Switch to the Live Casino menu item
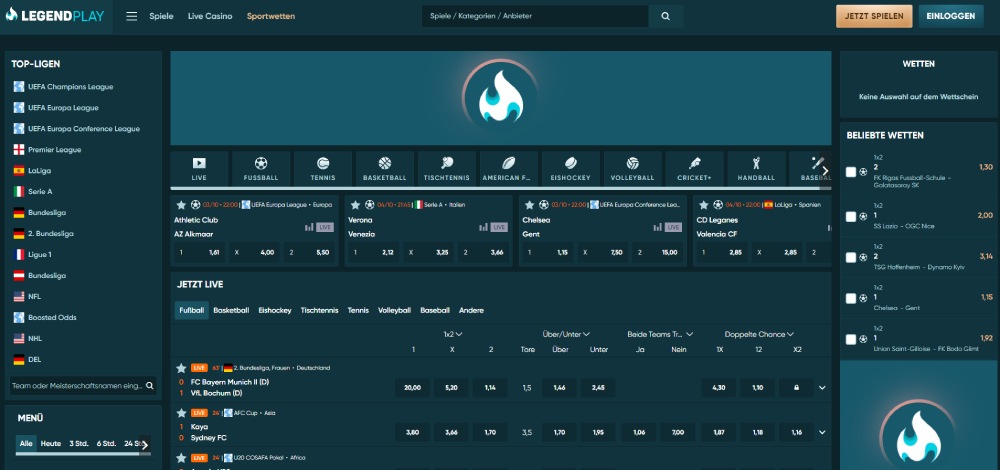 click(x=210, y=17)
